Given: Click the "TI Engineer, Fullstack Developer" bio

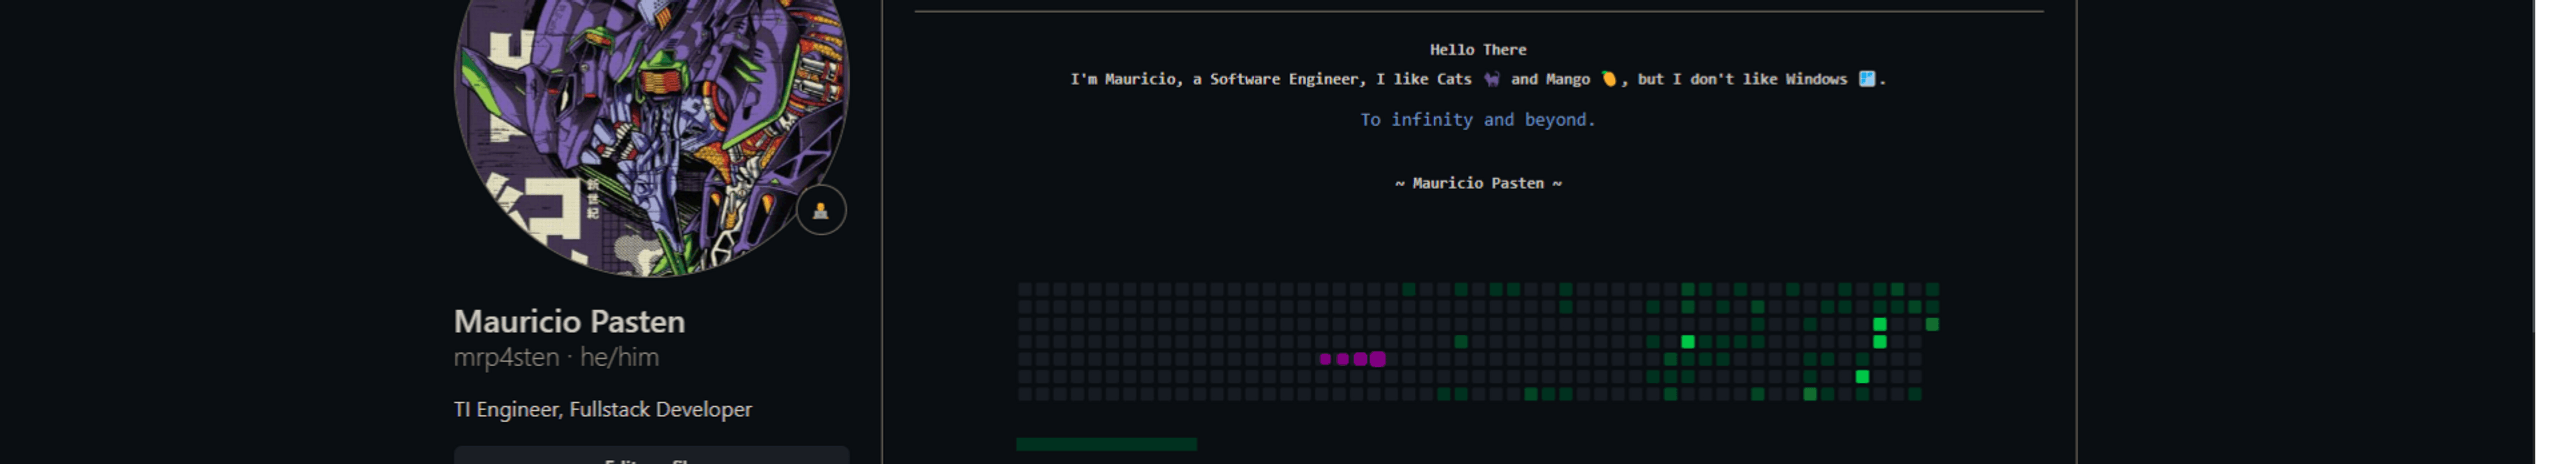Looking at the screenshot, I should point(602,410).
